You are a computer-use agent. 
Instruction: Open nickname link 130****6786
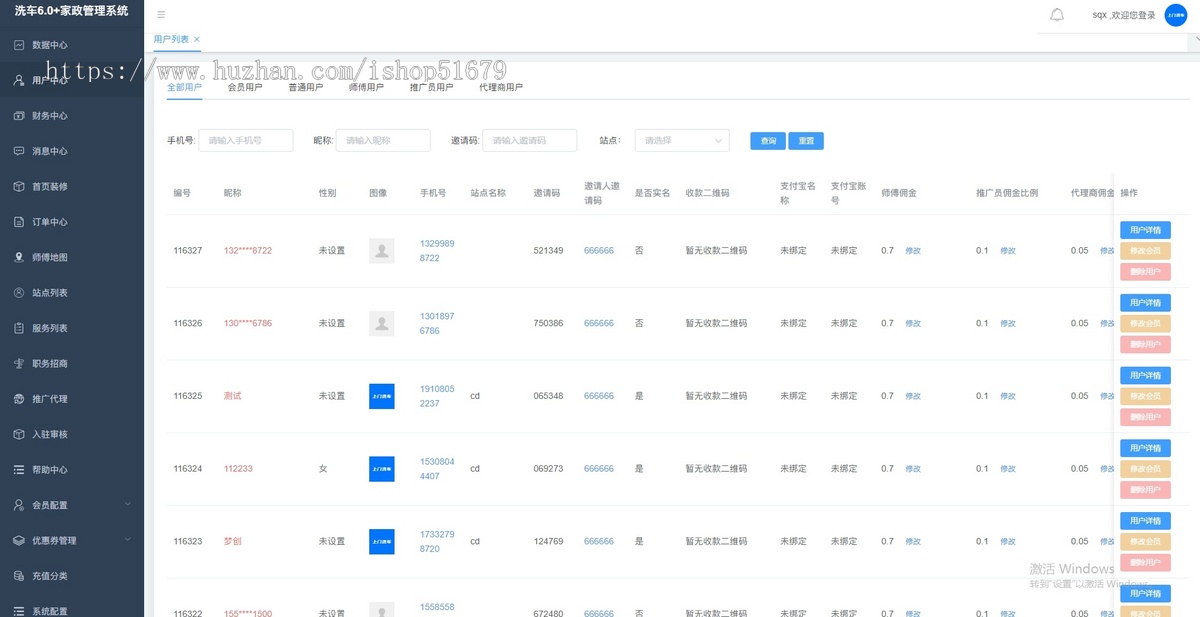[248, 323]
